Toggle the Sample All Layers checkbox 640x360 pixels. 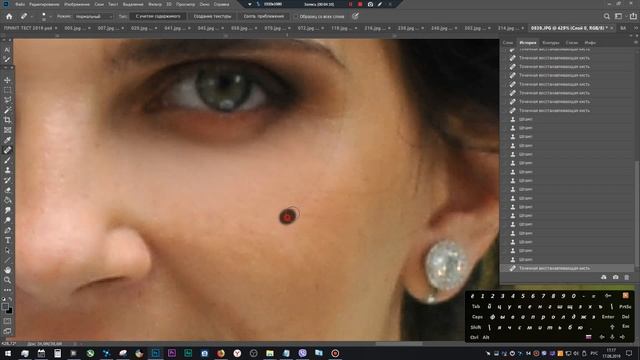(296, 17)
